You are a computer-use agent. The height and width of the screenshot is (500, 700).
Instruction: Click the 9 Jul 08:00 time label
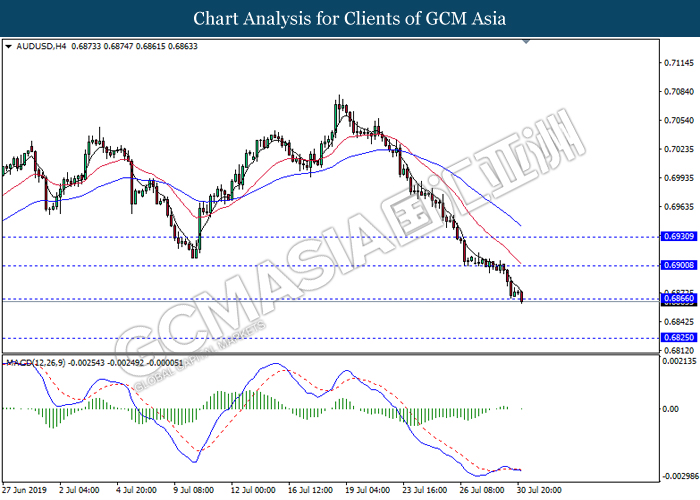(194, 490)
